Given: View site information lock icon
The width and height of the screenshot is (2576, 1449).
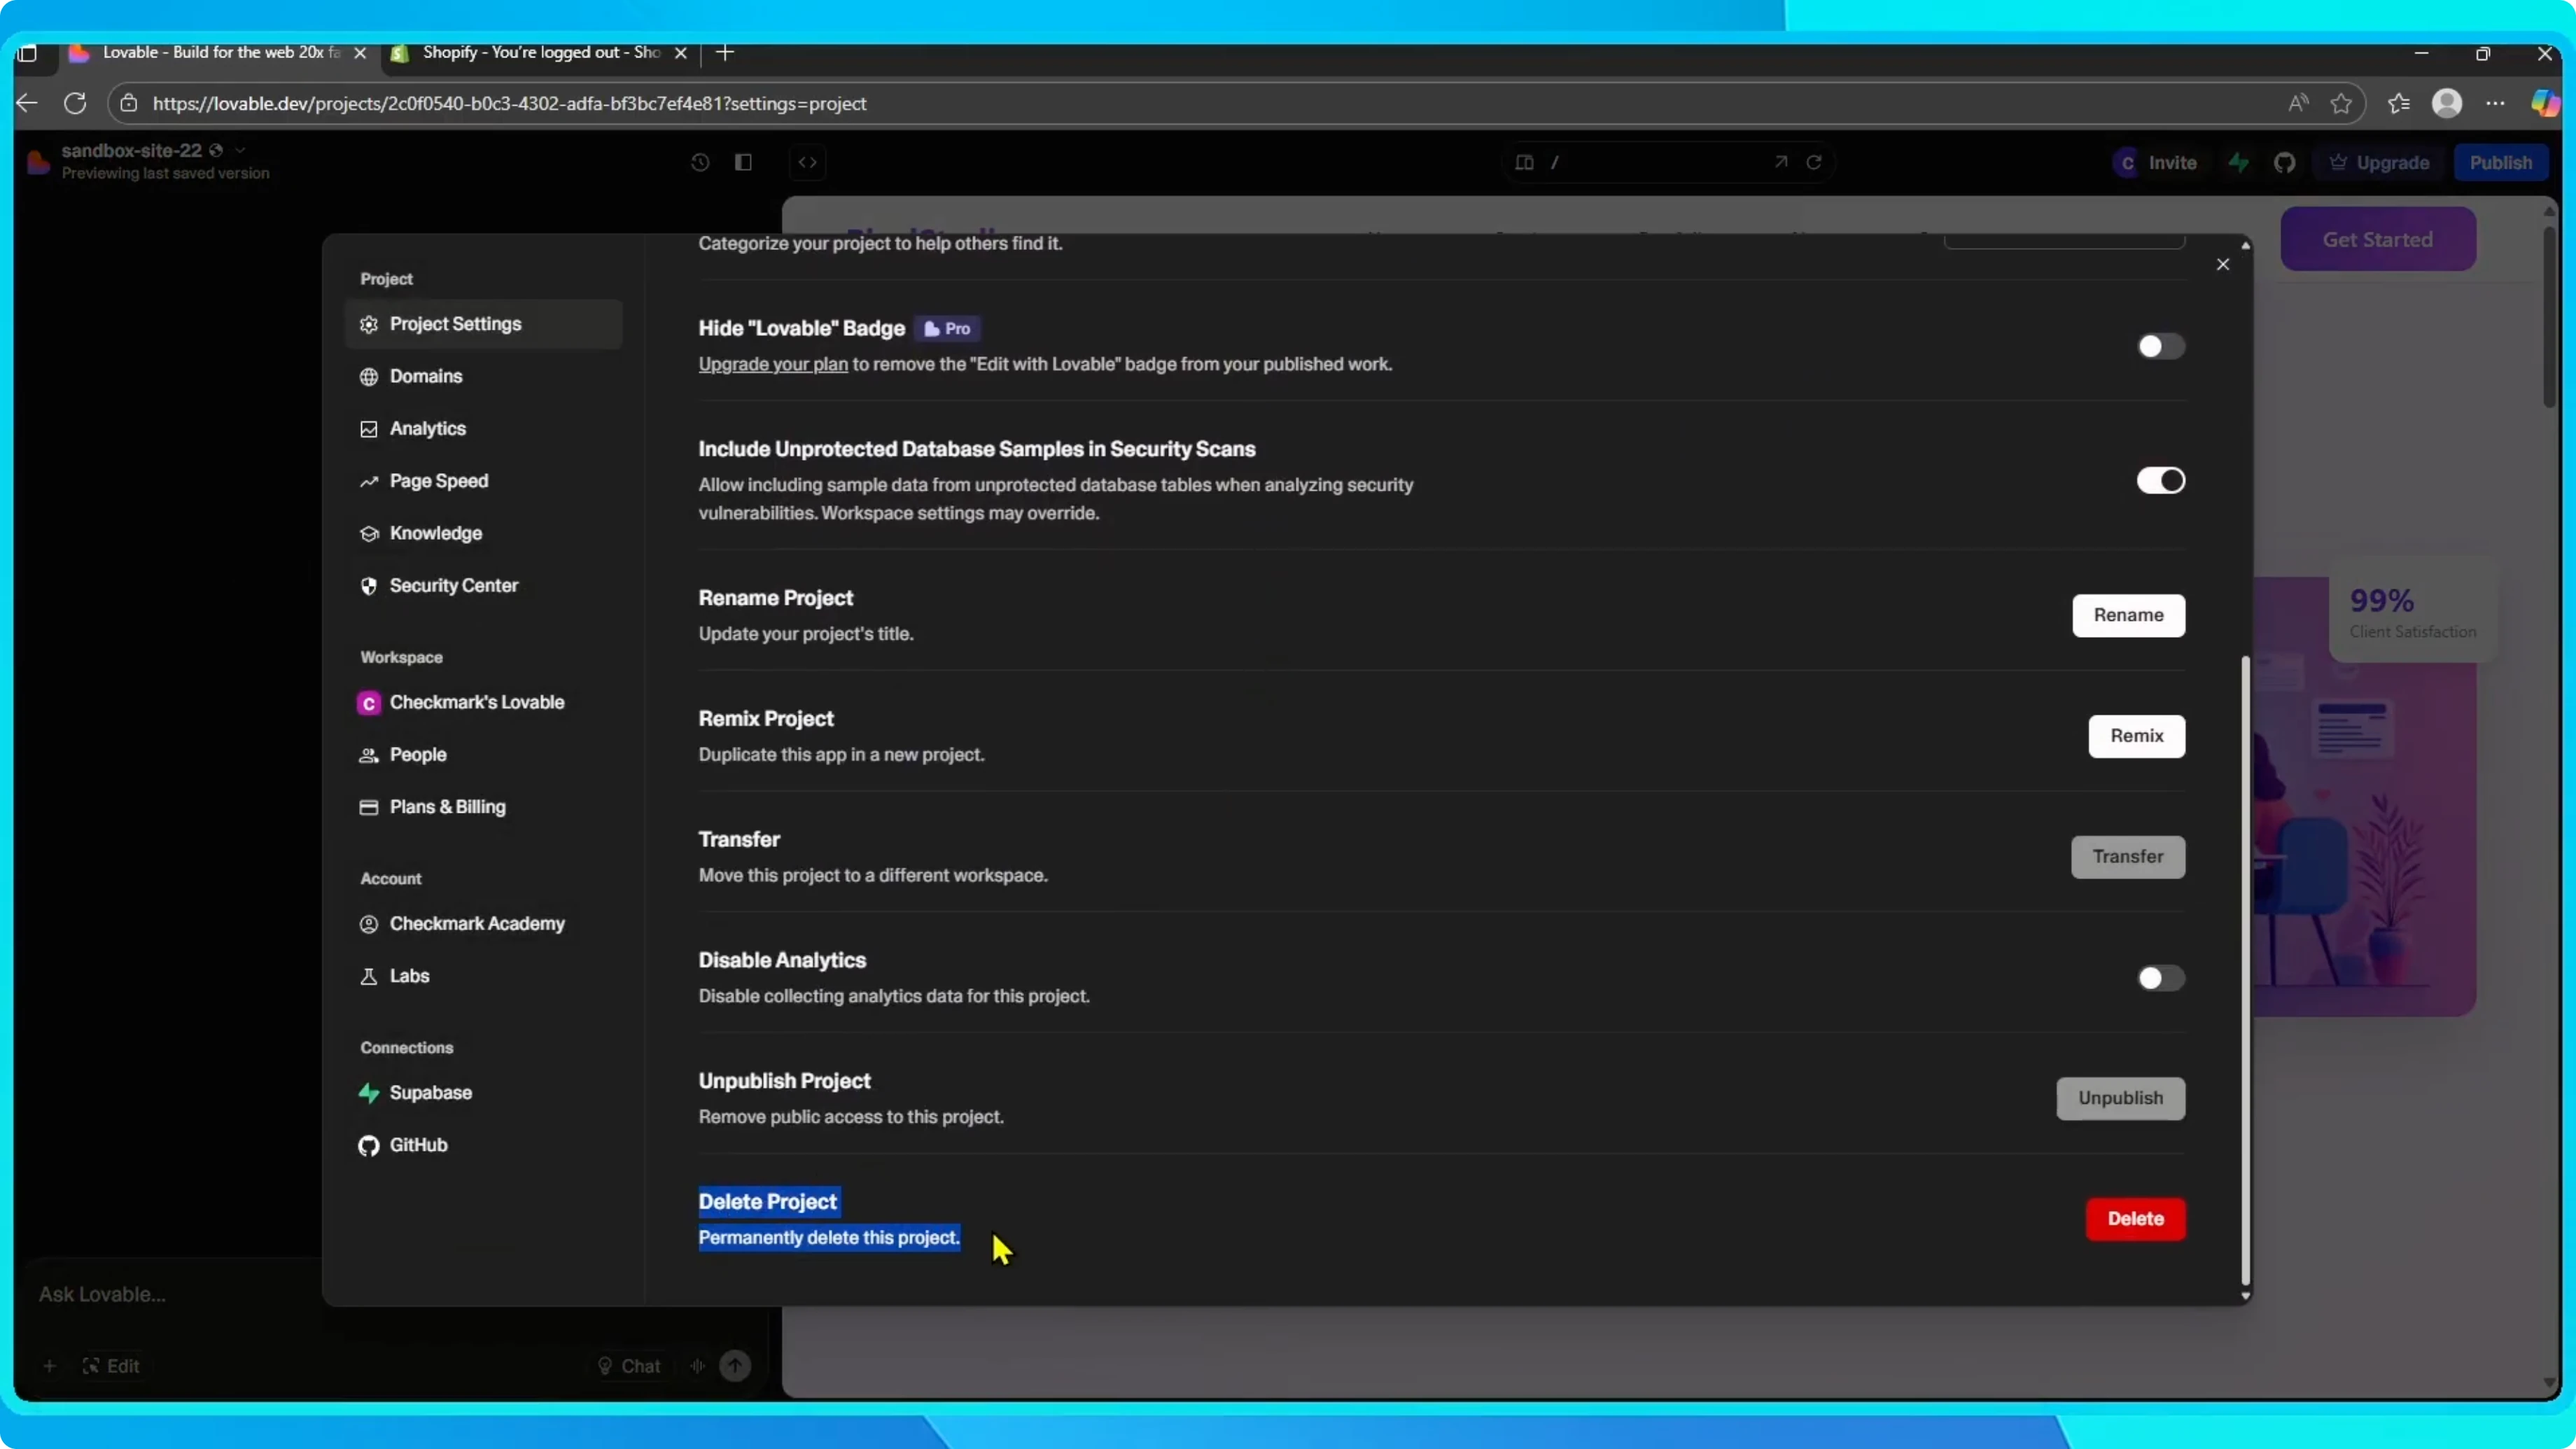Looking at the screenshot, I should point(129,103).
